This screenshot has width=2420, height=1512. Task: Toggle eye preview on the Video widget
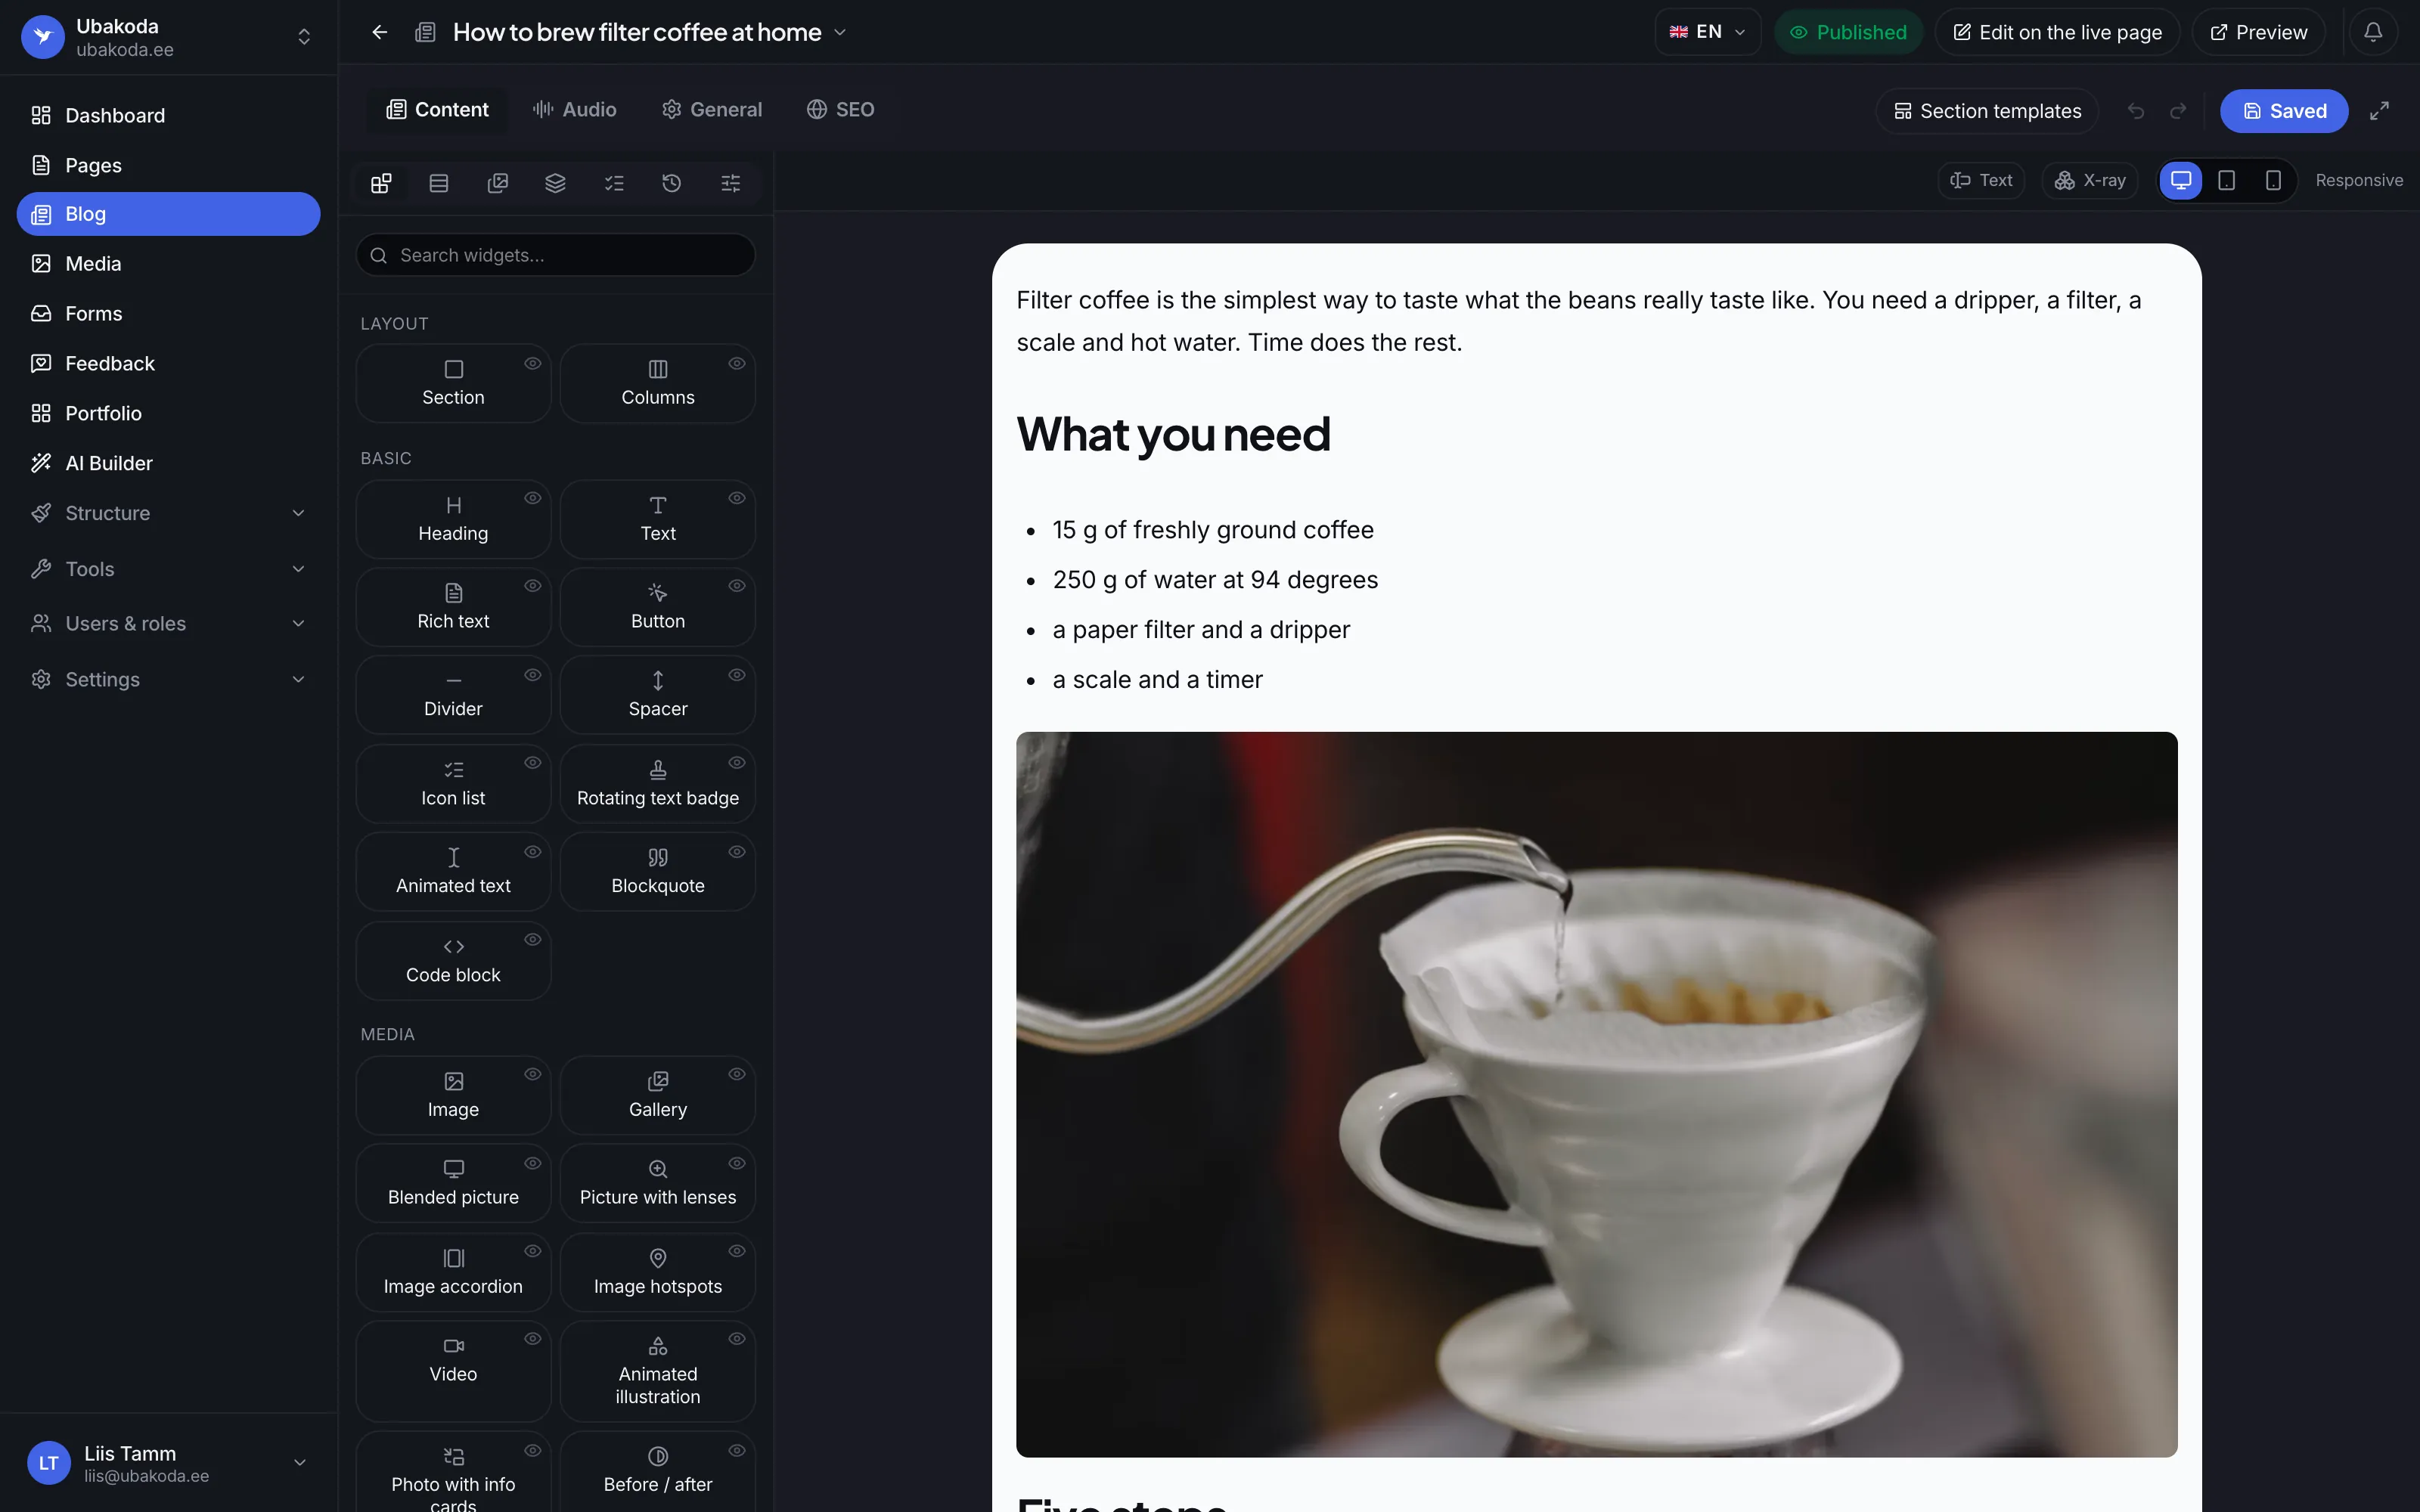pyautogui.click(x=532, y=1339)
